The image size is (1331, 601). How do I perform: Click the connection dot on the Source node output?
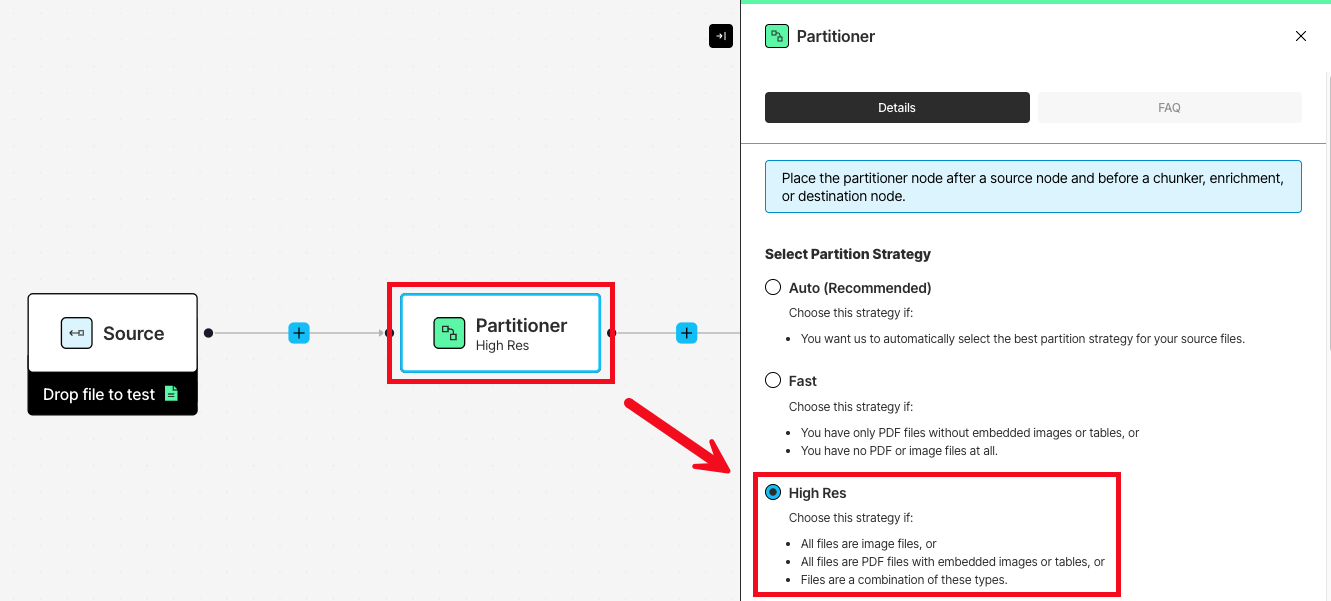(207, 332)
